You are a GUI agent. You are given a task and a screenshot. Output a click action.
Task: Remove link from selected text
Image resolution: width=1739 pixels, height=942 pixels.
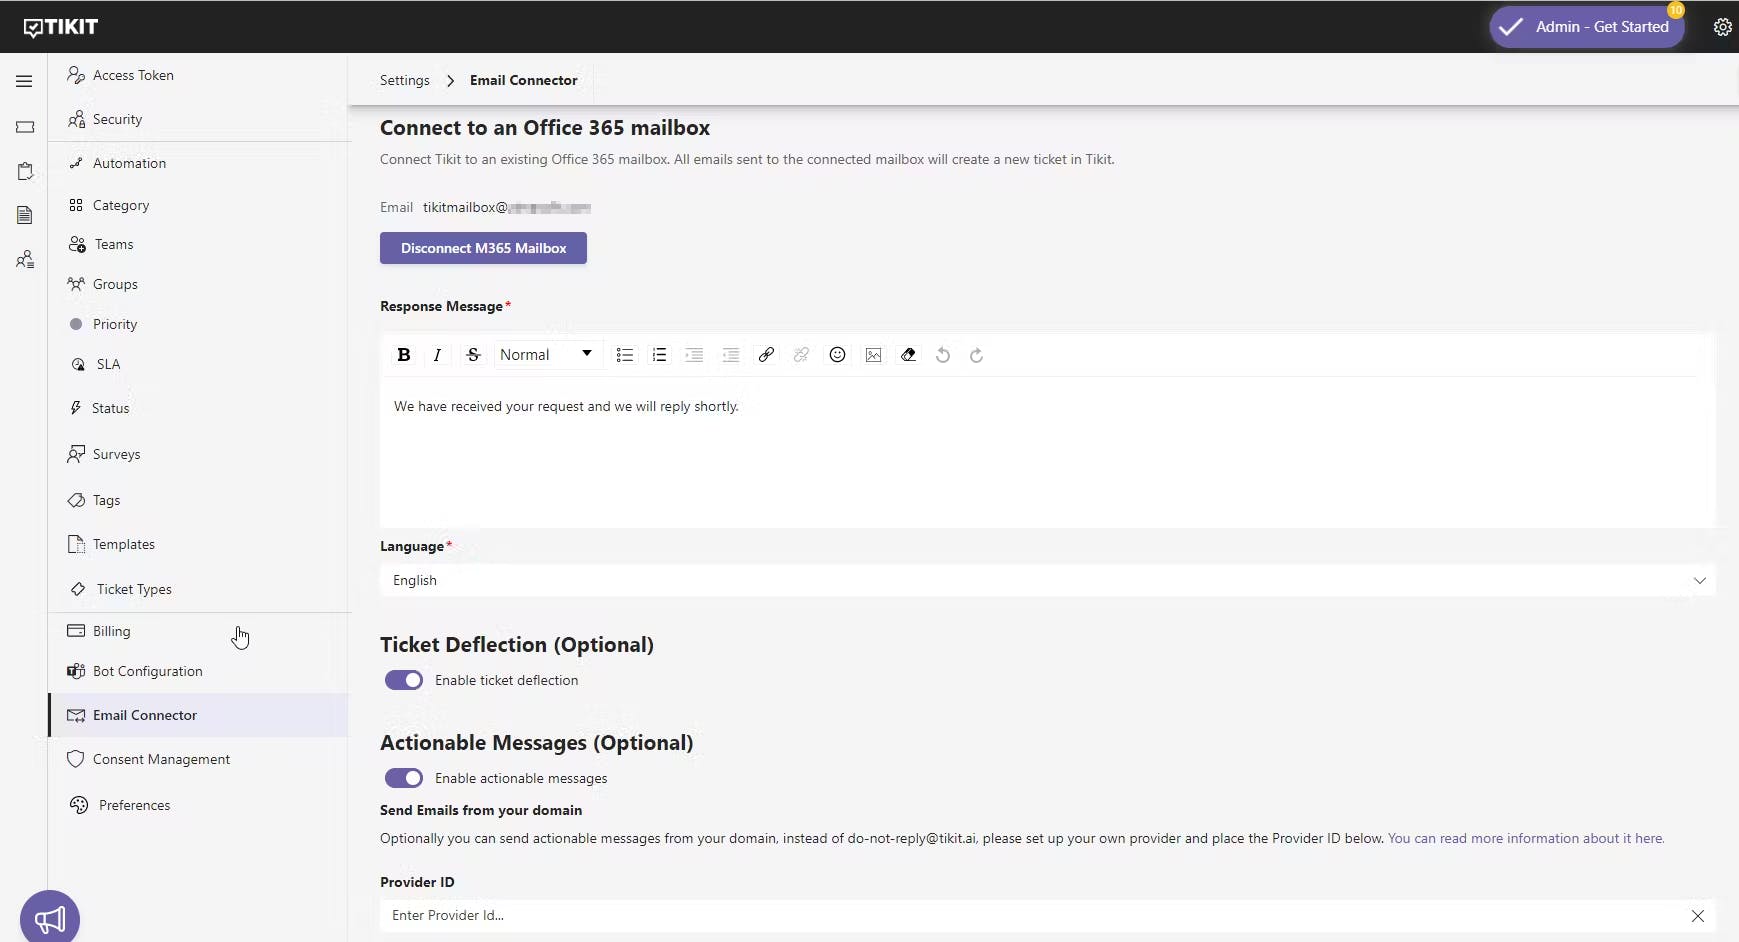pyautogui.click(x=801, y=355)
